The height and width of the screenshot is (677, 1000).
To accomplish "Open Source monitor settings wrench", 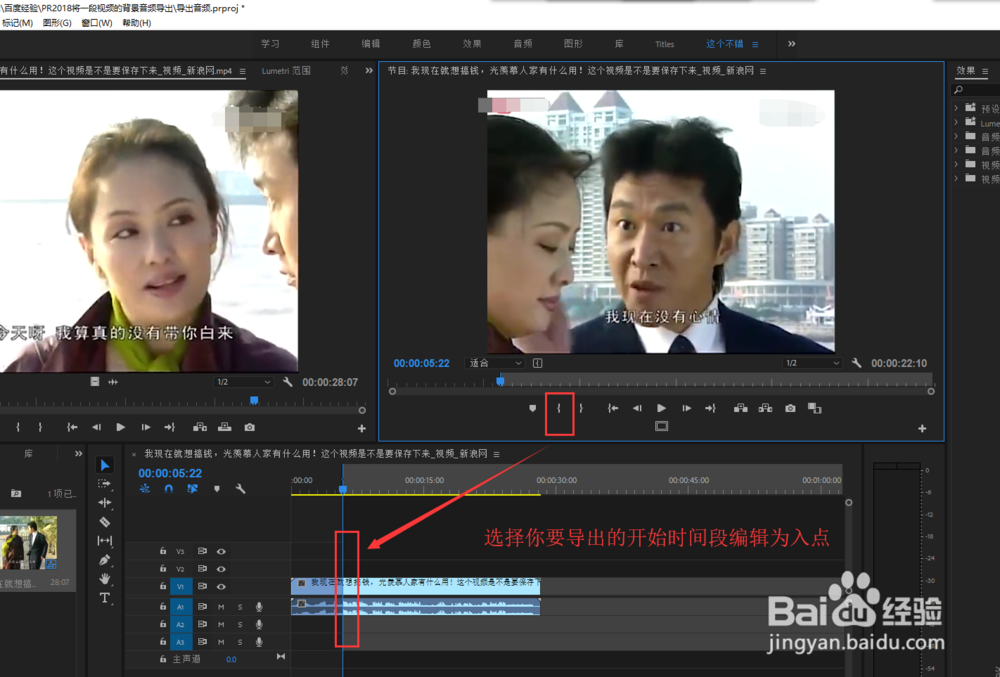I will pos(288,382).
